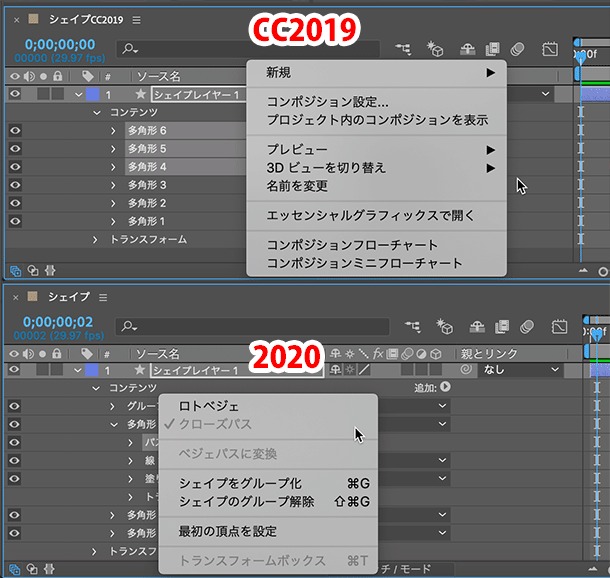Image resolution: width=610 pixels, height=578 pixels.
Task: Select 最初の頂点を設定 in 2020 menu
Action: pyautogui.click(x=268, y=531)
